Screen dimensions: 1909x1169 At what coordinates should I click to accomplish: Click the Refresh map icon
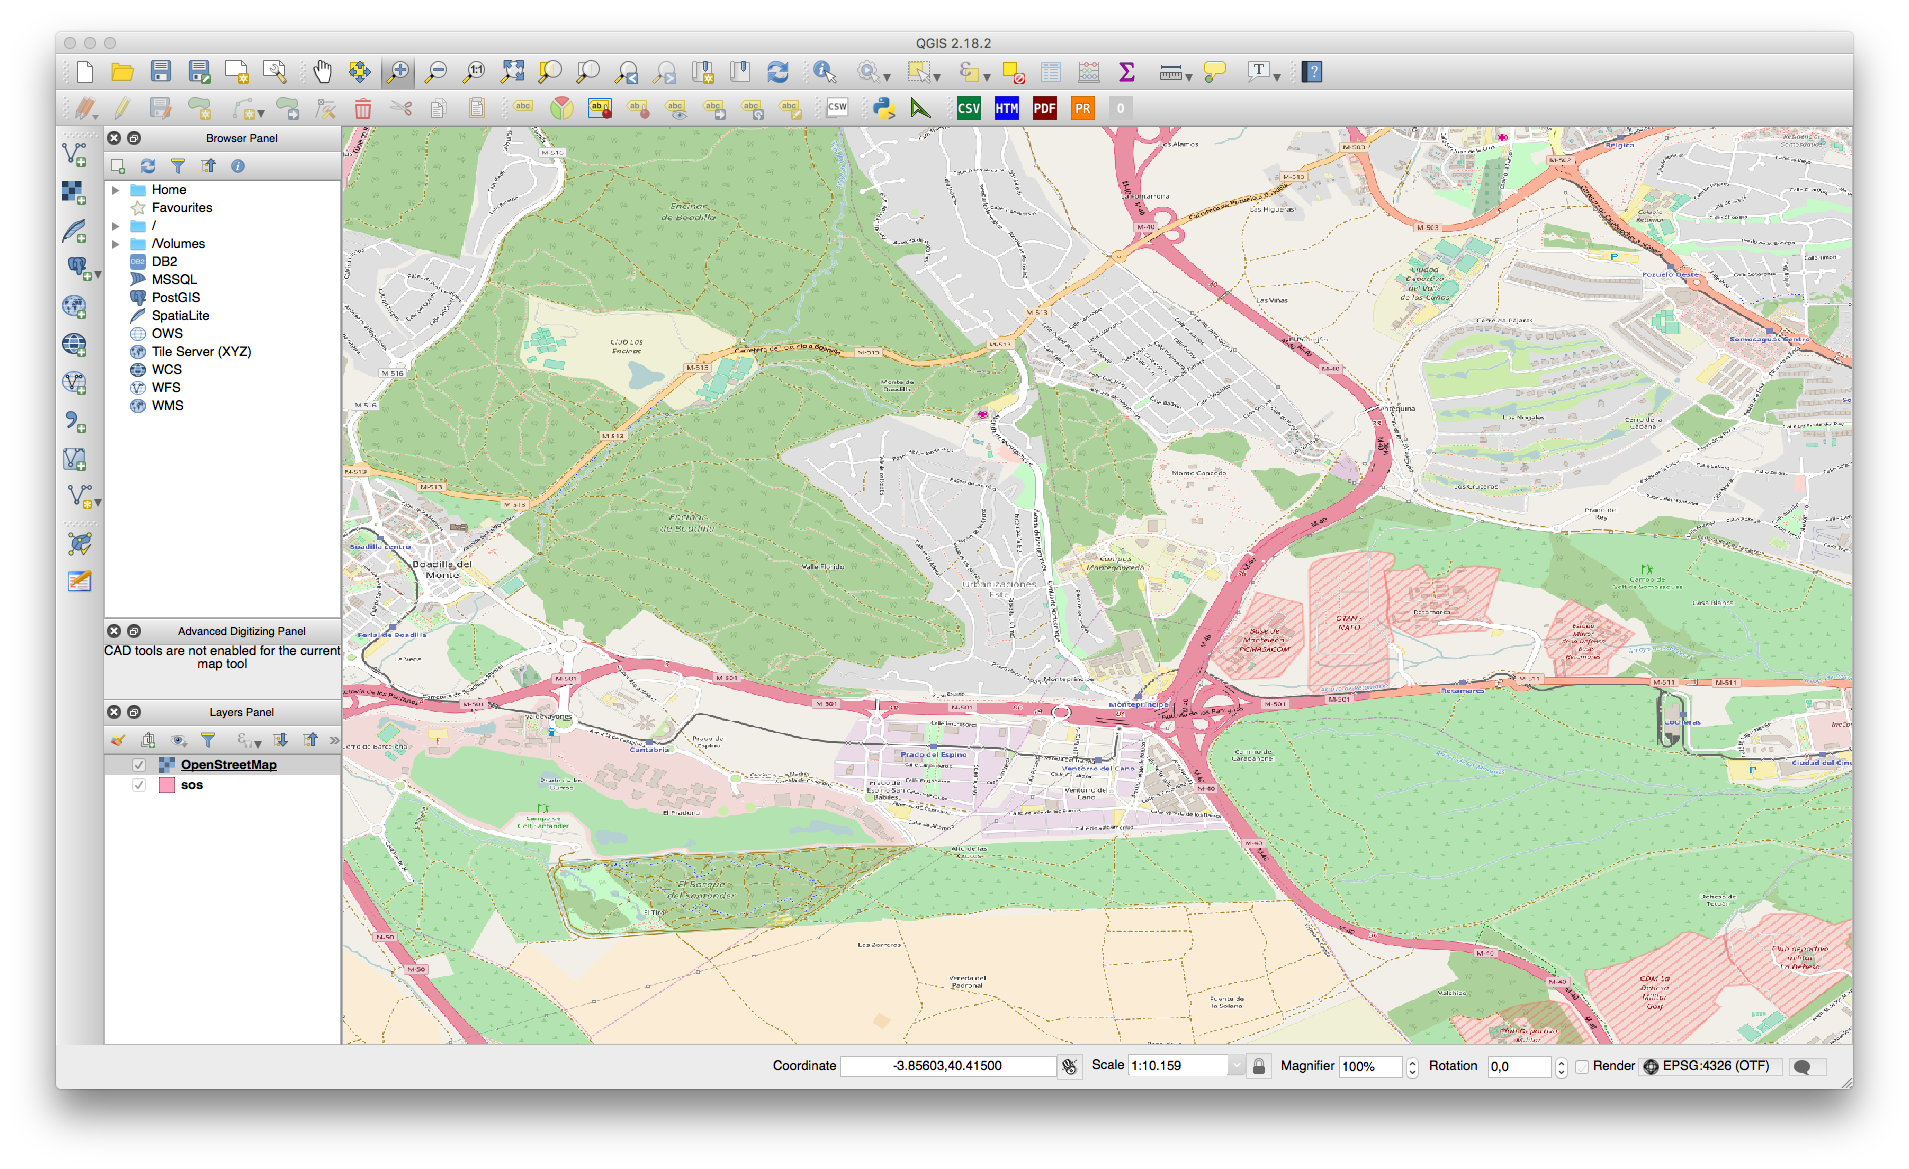coord(777,72)
